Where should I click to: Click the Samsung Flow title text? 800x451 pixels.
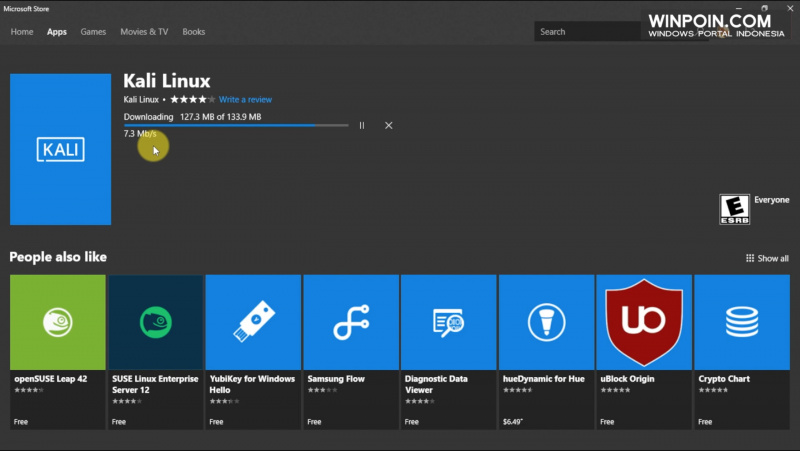336,379
